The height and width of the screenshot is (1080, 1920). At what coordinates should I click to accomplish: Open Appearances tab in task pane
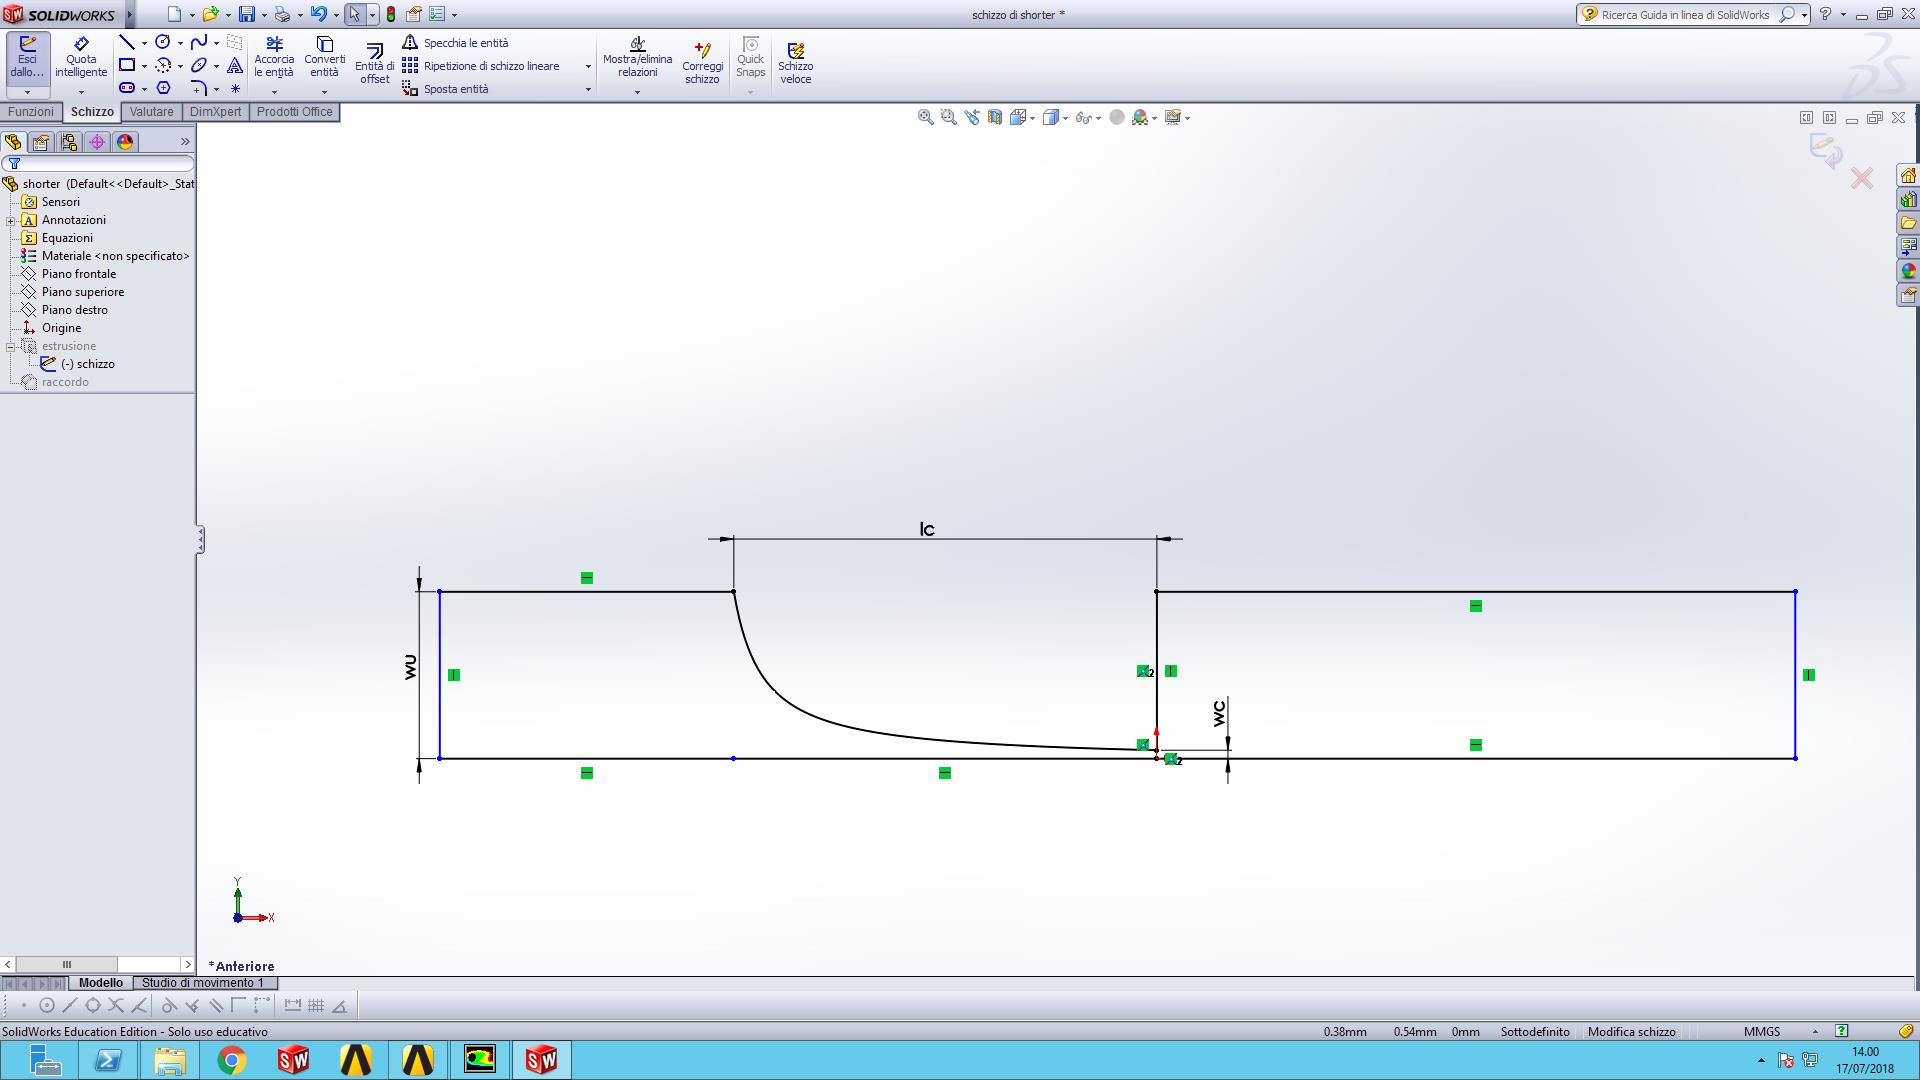point(1908,271)
